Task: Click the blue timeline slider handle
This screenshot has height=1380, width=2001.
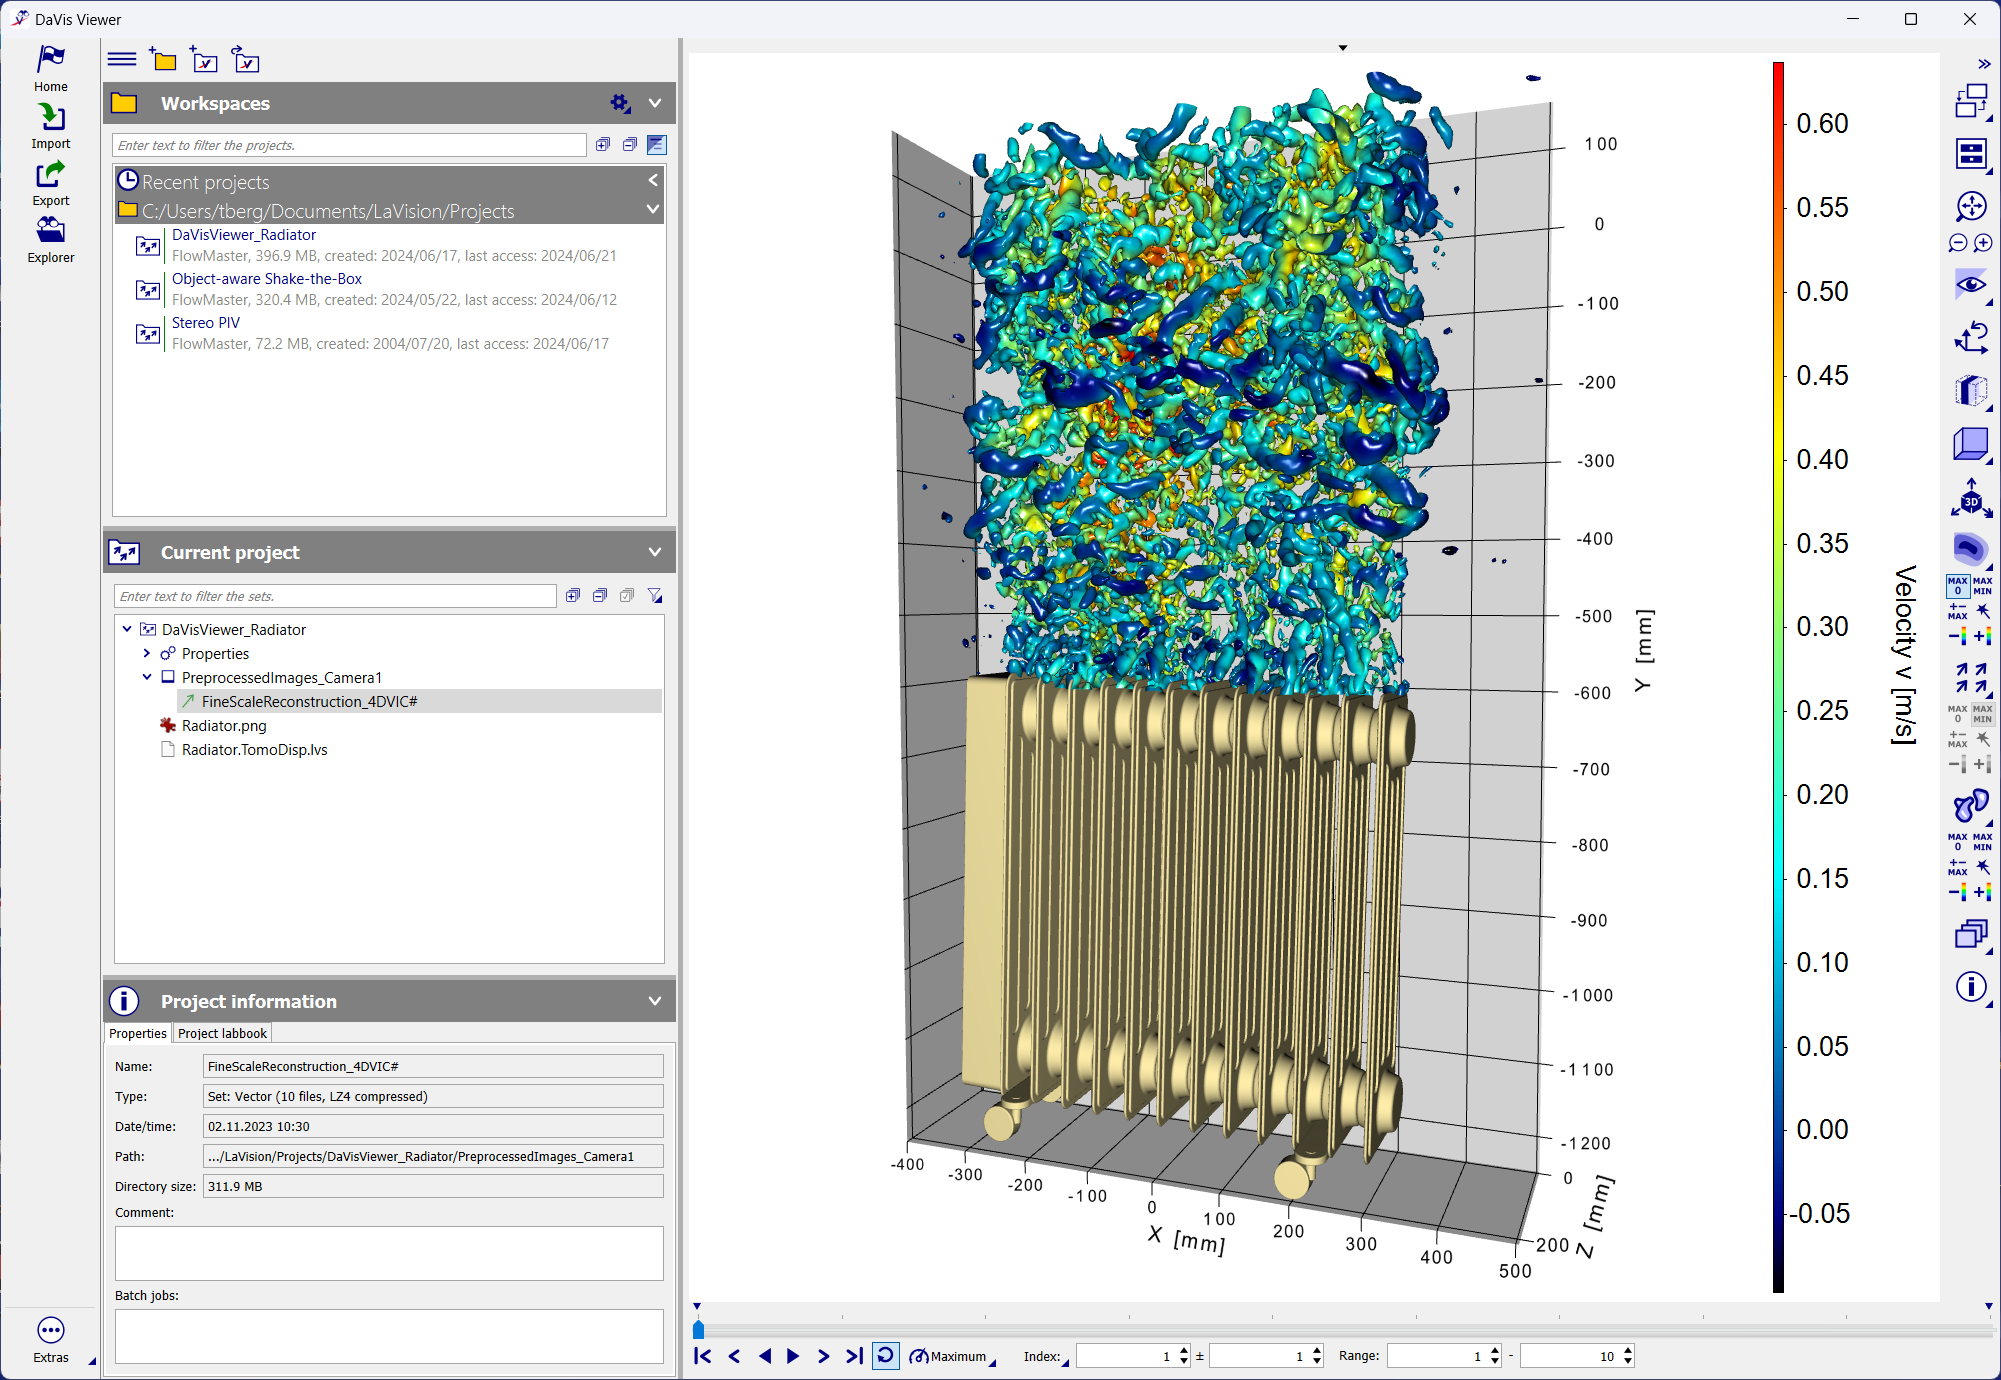Action: (698, 1329)
